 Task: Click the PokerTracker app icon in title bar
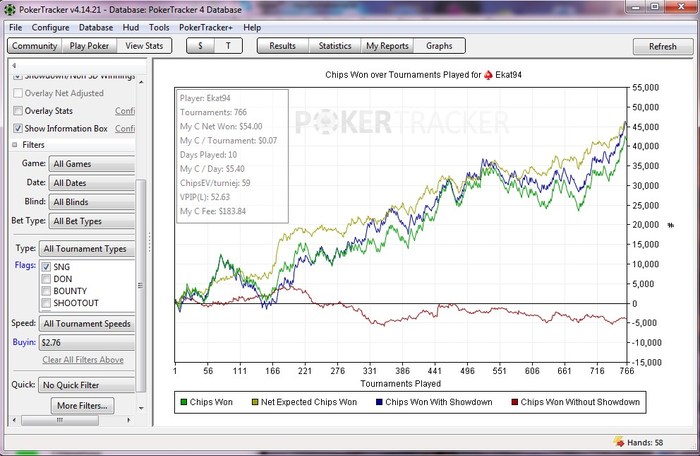[9, 9]
